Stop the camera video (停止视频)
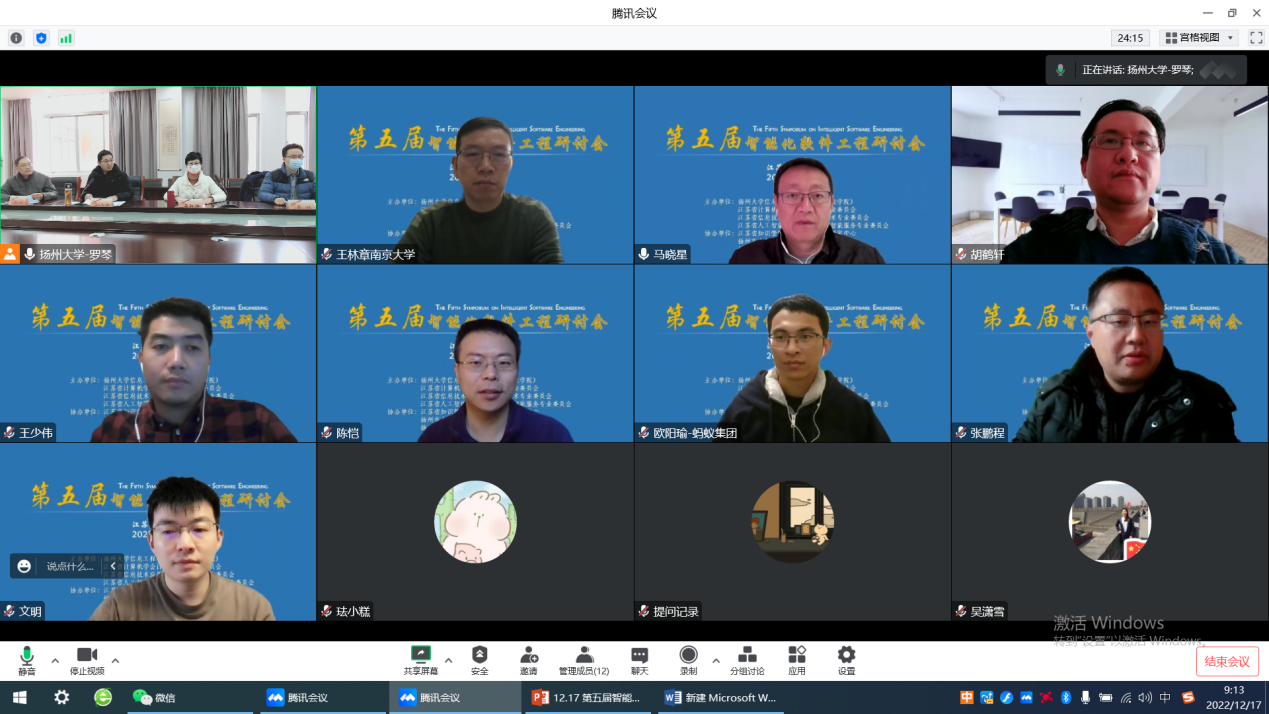This screenshot has width=1269, height=714. point(87,660)
